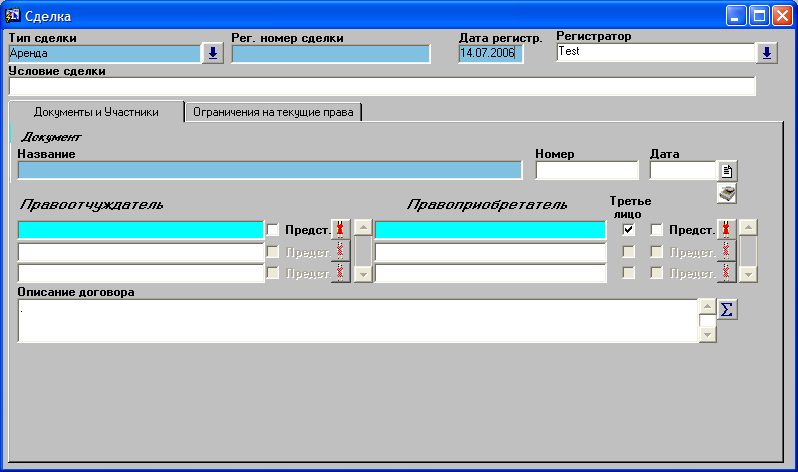Click Правоотчуждатель list scroll down arrow
The height and width of the screenshot is (472, 798).
pyautogui.click(x=363, y=274)
